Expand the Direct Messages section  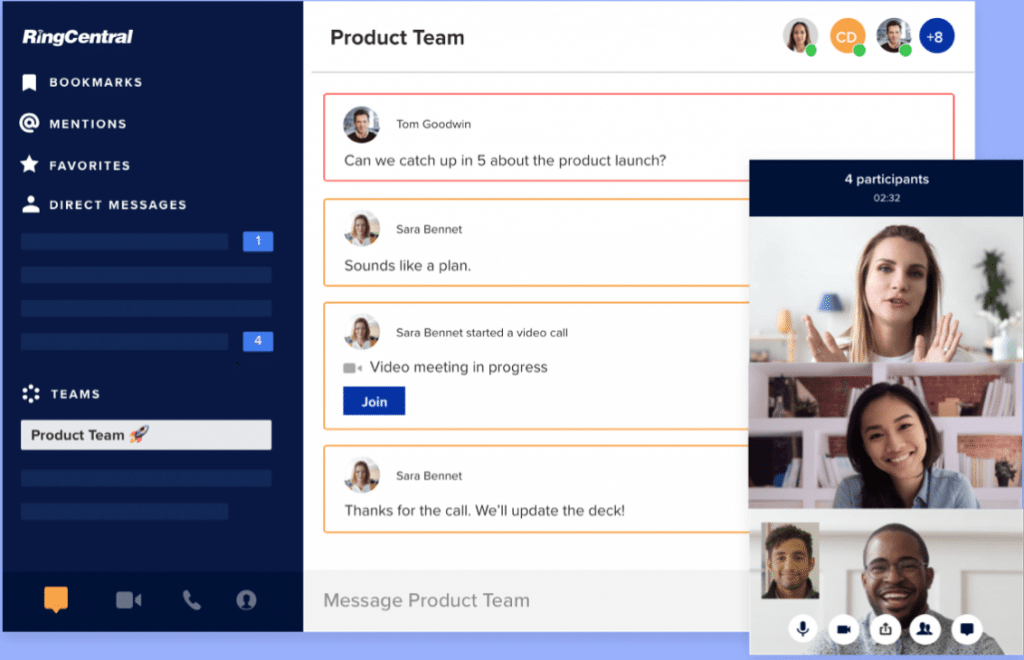click(117, 205)
